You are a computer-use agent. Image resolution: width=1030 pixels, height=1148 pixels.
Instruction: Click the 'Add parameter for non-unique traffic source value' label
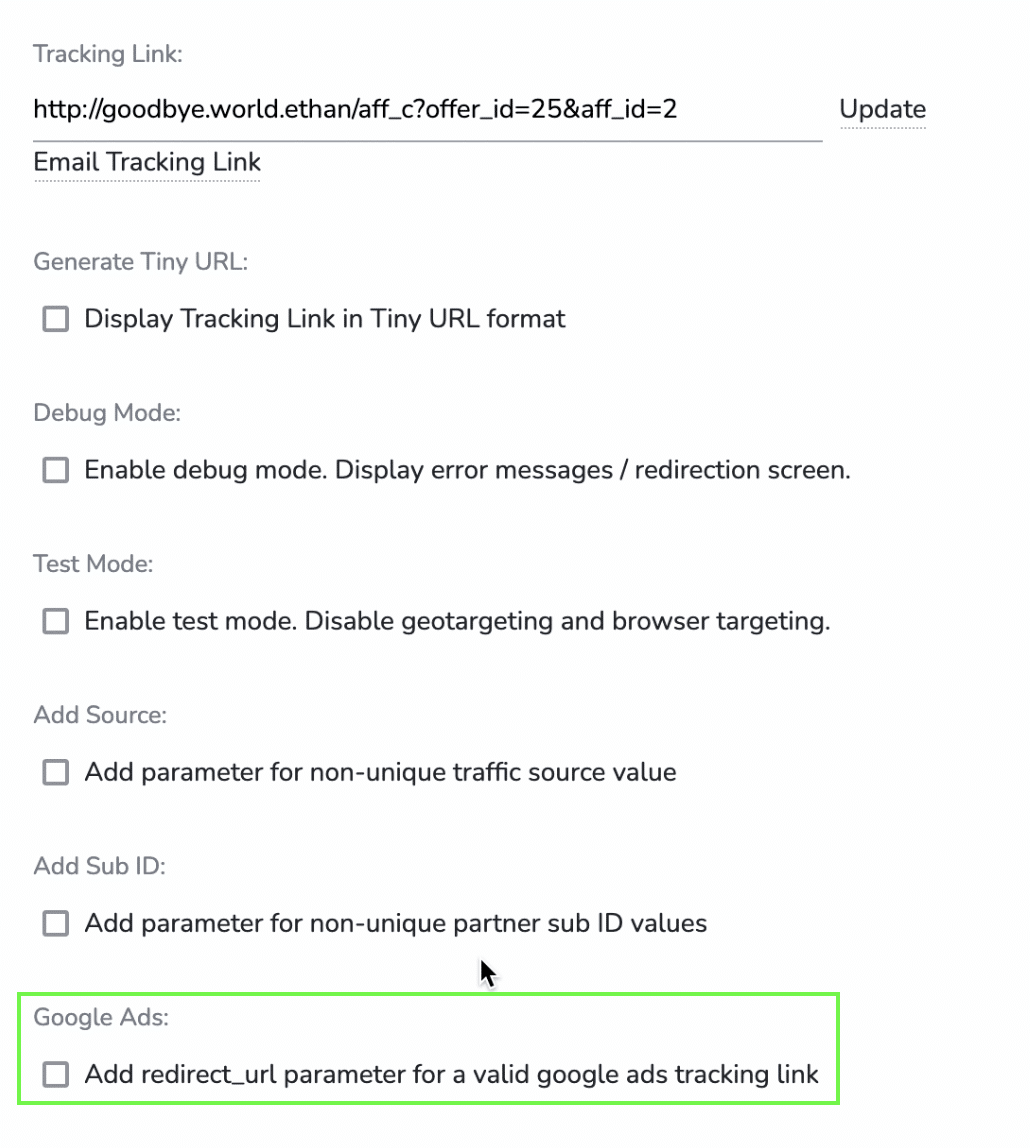point(380,772)
